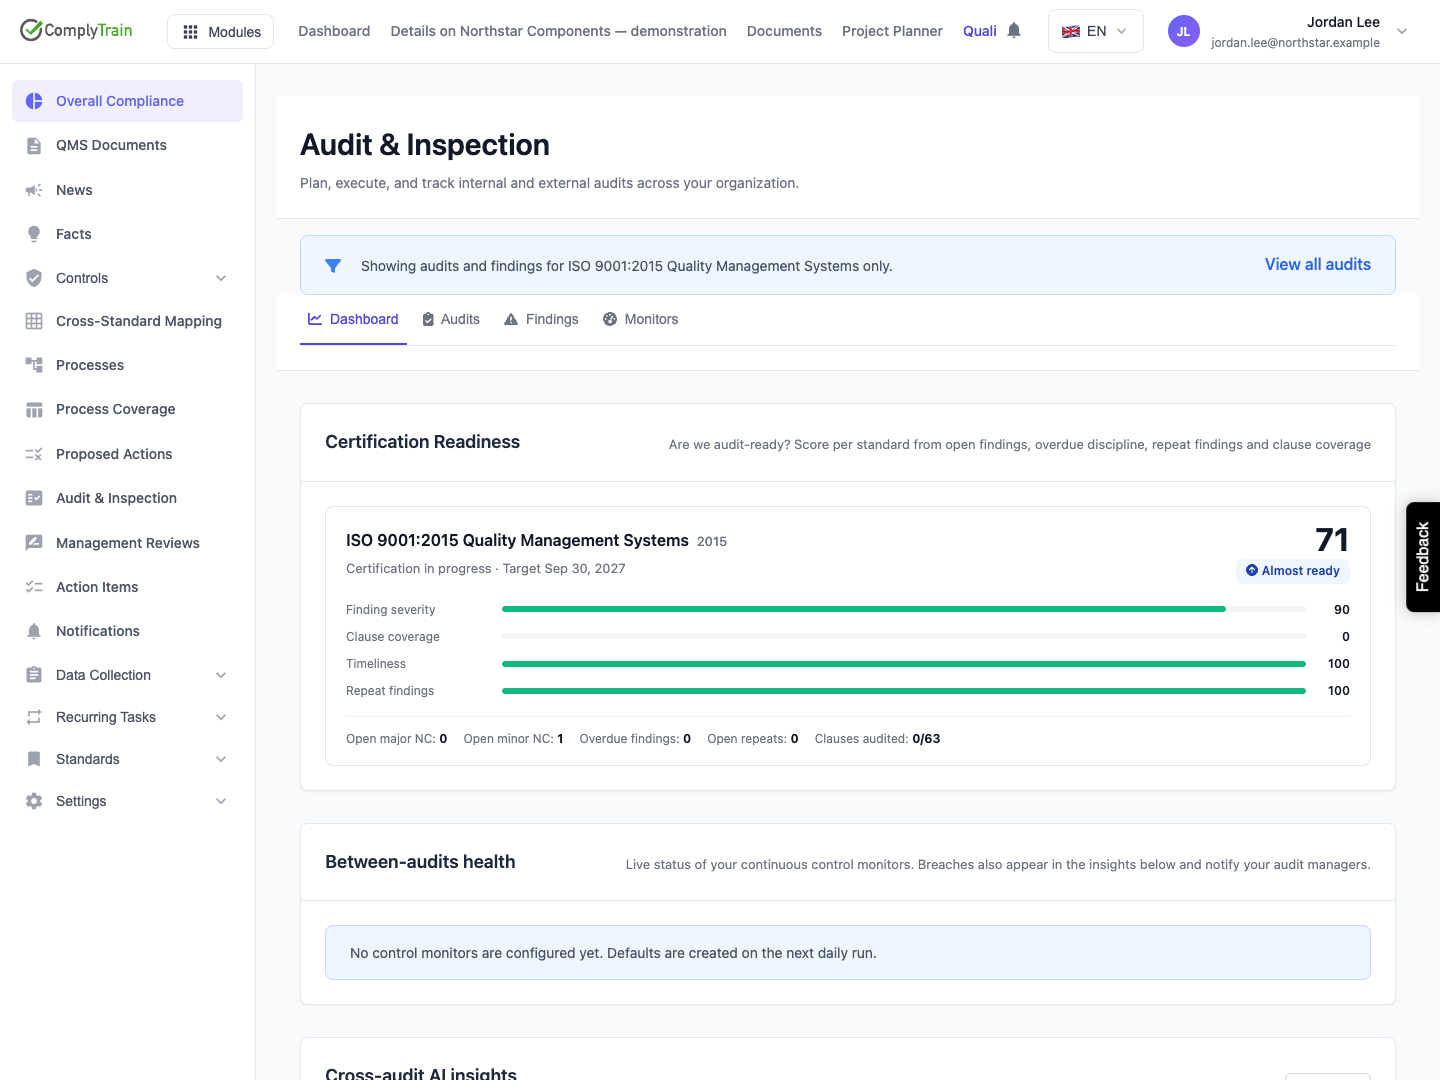The height and width of the screenshot is (1080, 1440).
Task: Click the Facts lightbulb icon
Action: point(34,234)
